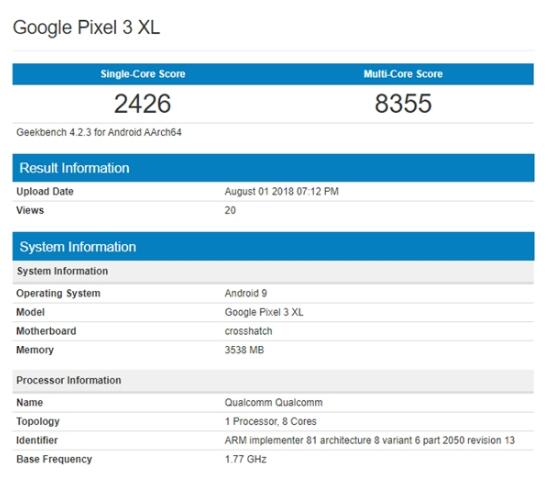
Task: Click the Qualcomm Qualcomm processor name
Action: point(274,403)
